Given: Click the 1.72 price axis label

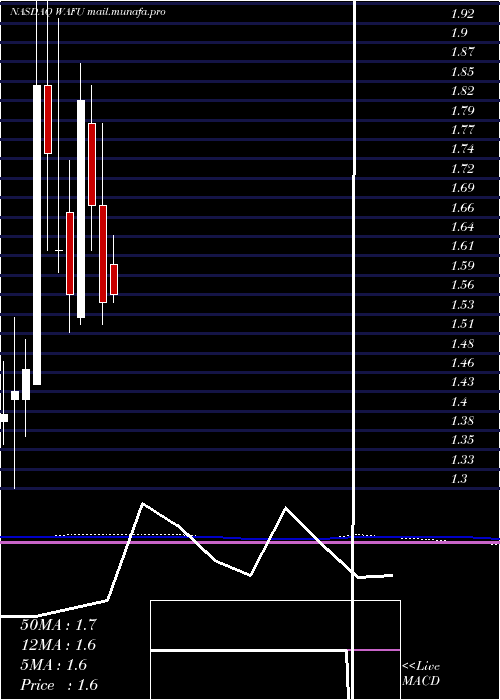Looking at the screenshot, I should [462, 169].
